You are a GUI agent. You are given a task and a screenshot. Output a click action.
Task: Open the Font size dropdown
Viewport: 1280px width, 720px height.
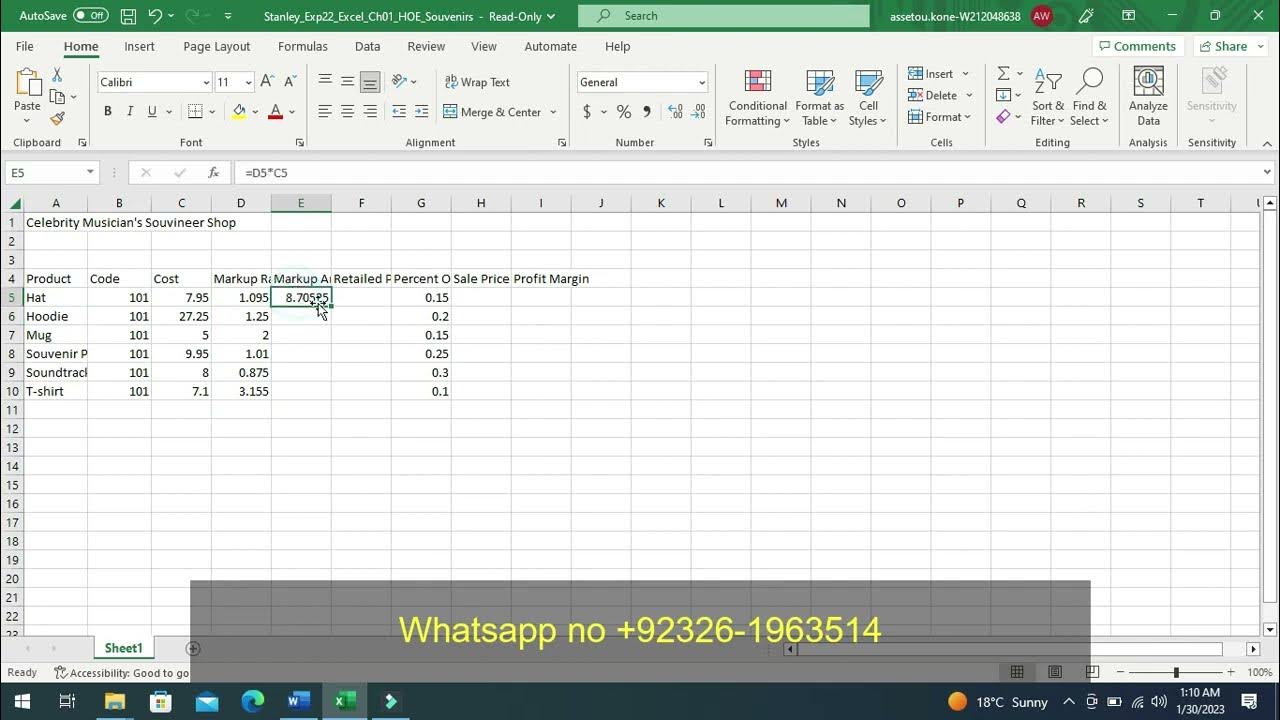pyautogui.click(x=248, y=82)
